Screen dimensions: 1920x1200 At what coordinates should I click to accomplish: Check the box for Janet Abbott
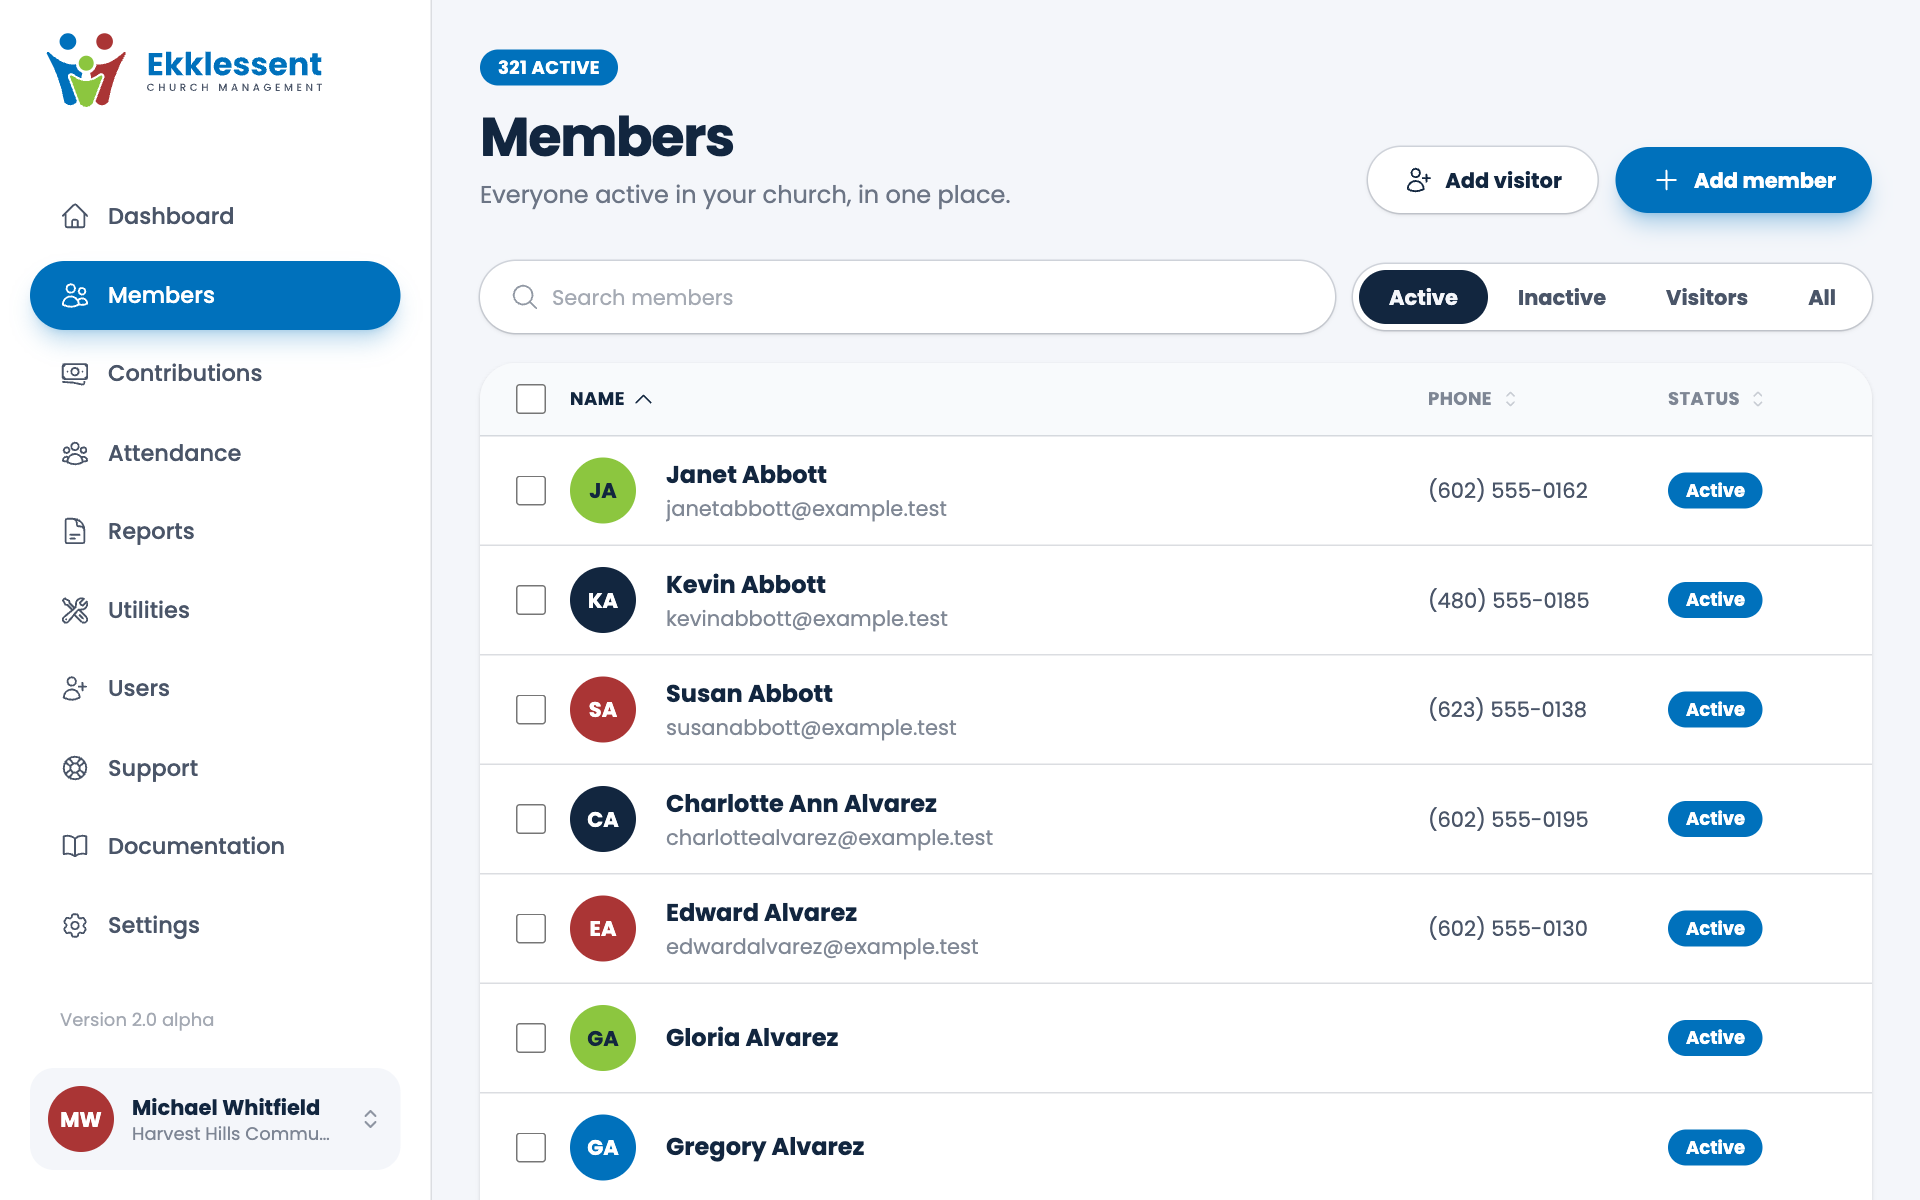point(531,491)
